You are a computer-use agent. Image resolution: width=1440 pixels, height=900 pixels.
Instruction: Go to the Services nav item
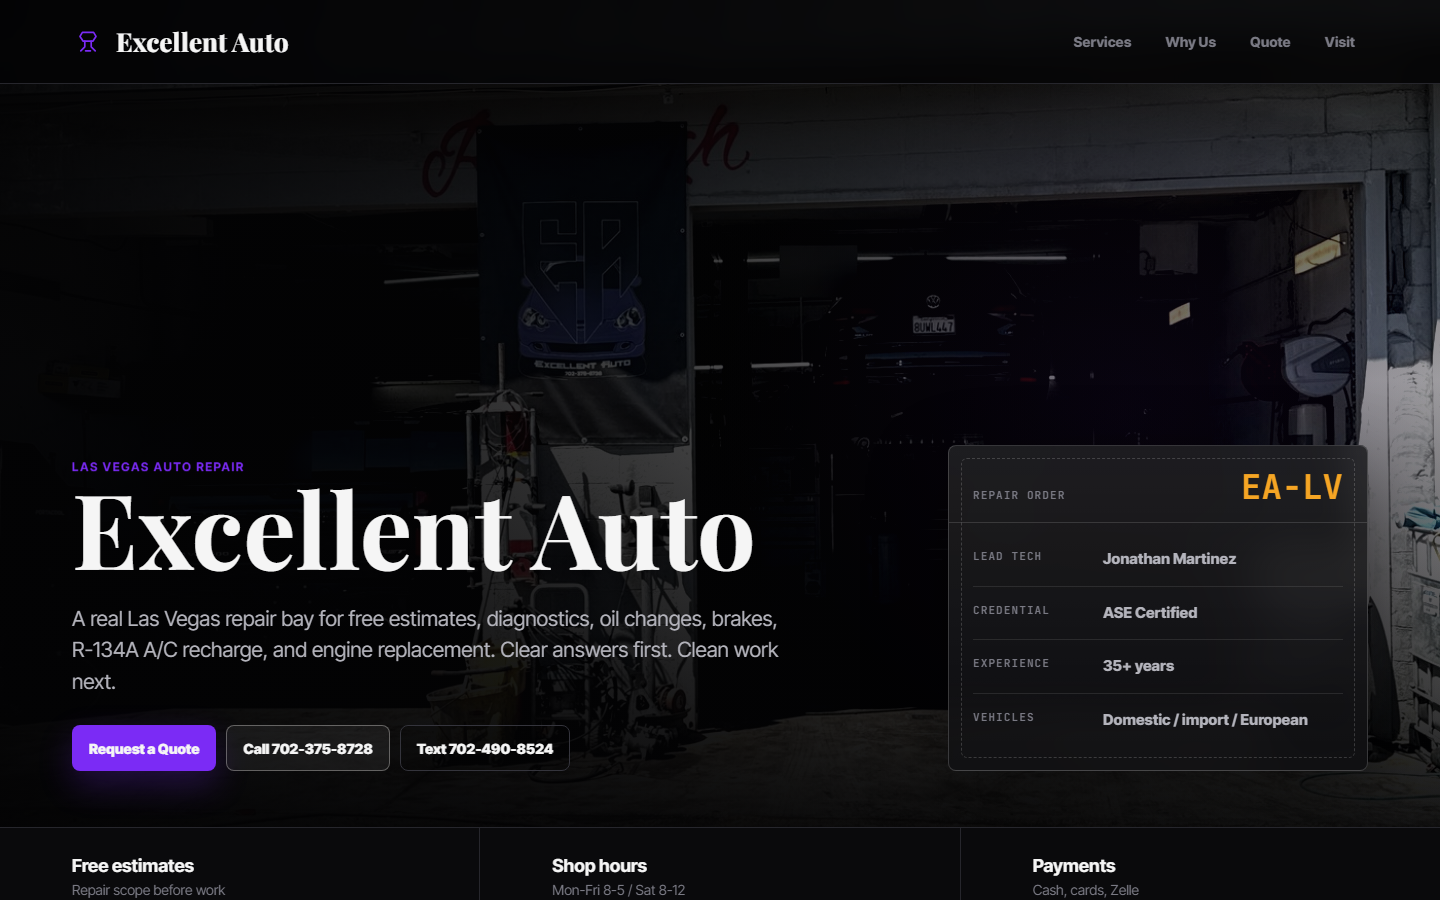pos(1102,42)
